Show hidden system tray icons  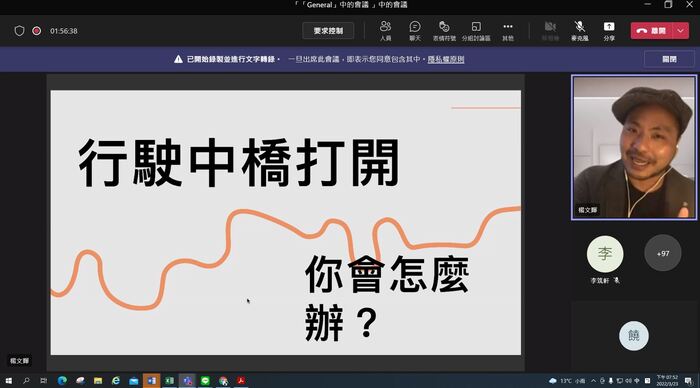click(593, 381)
